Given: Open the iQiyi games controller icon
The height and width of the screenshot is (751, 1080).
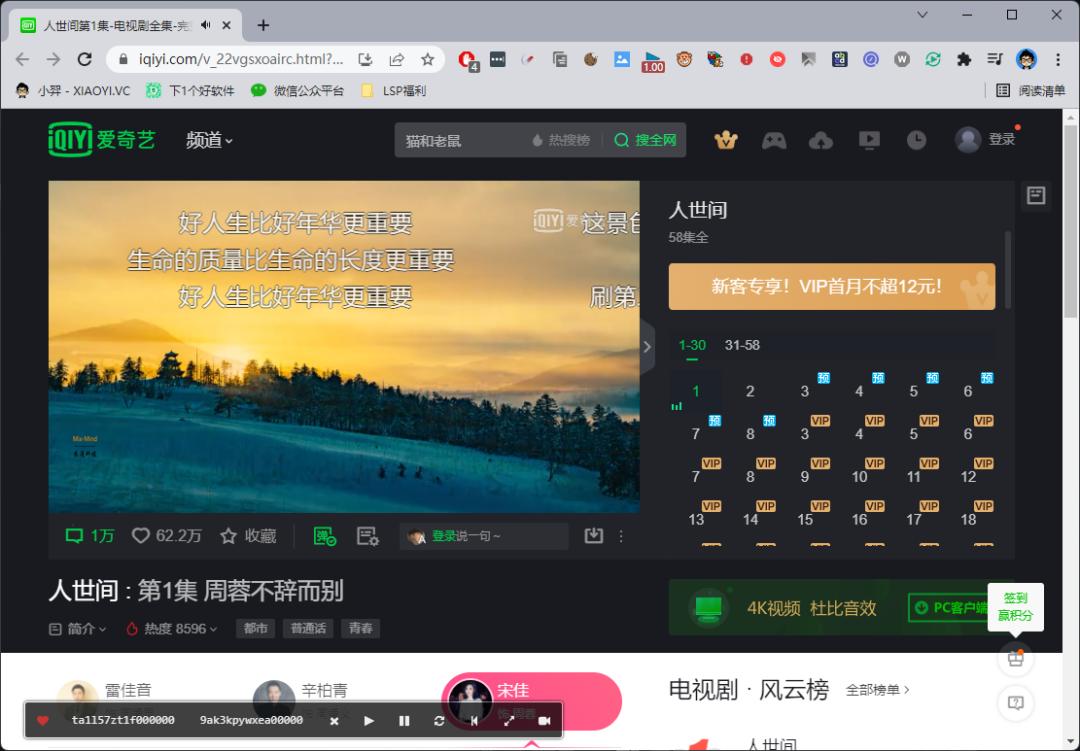Looking at the screenshot, I should coord(774,140).
